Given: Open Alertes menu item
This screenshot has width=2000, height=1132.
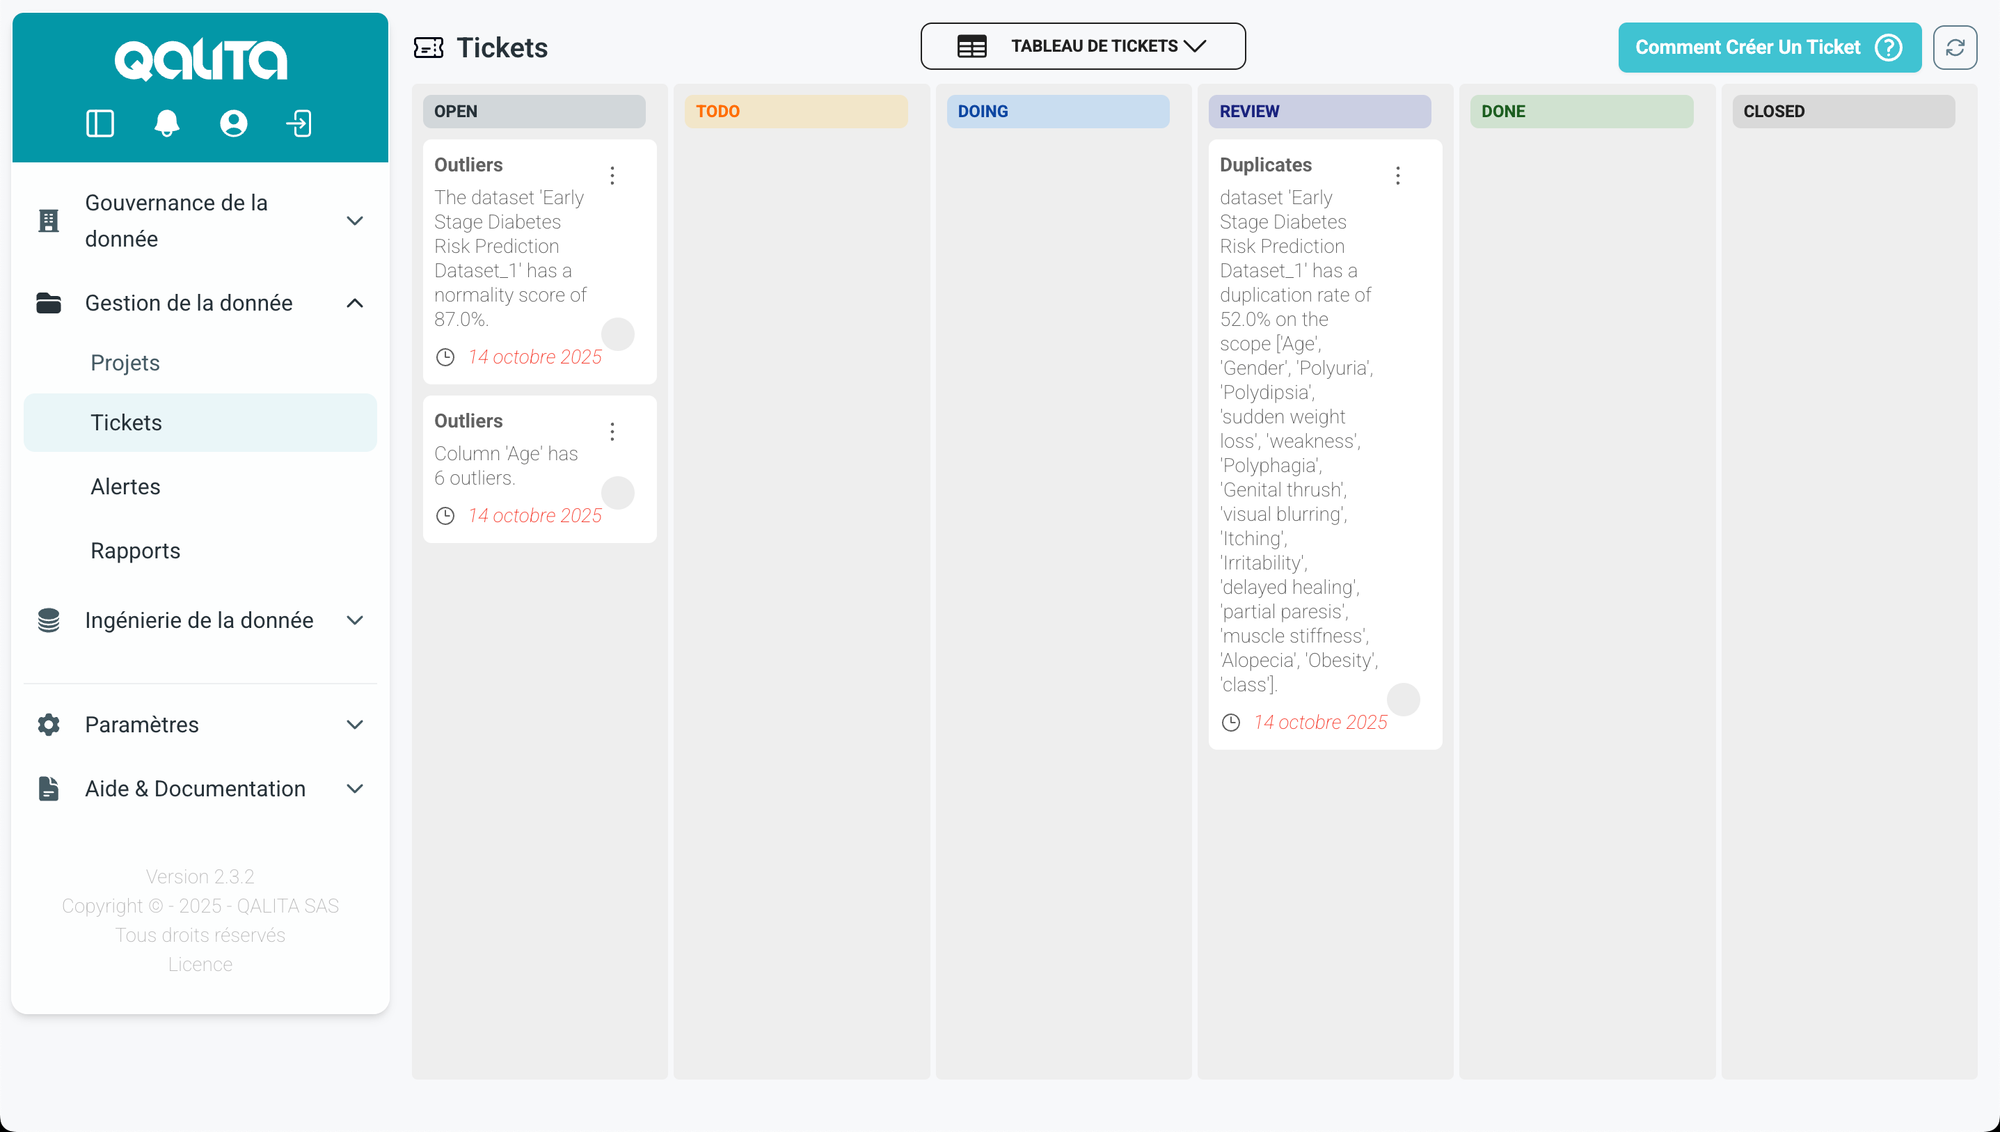Looking at the screenshot, I should [125, 487].
